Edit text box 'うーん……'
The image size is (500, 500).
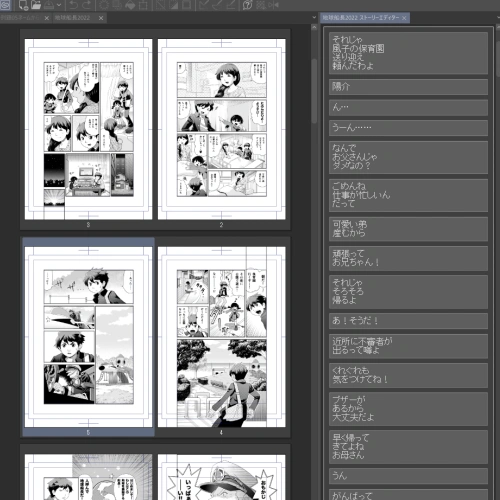[408, 128]
